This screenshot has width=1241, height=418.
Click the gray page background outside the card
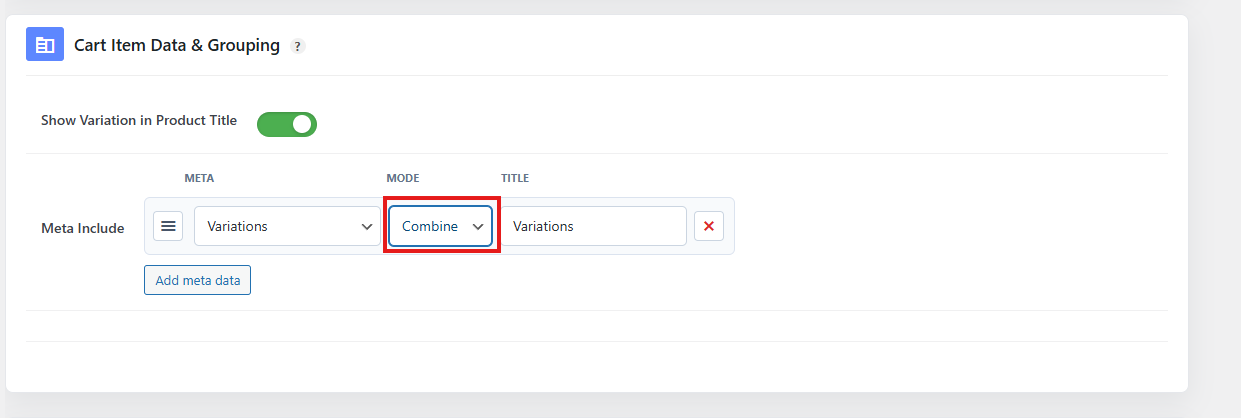[x=1214, y=200]
